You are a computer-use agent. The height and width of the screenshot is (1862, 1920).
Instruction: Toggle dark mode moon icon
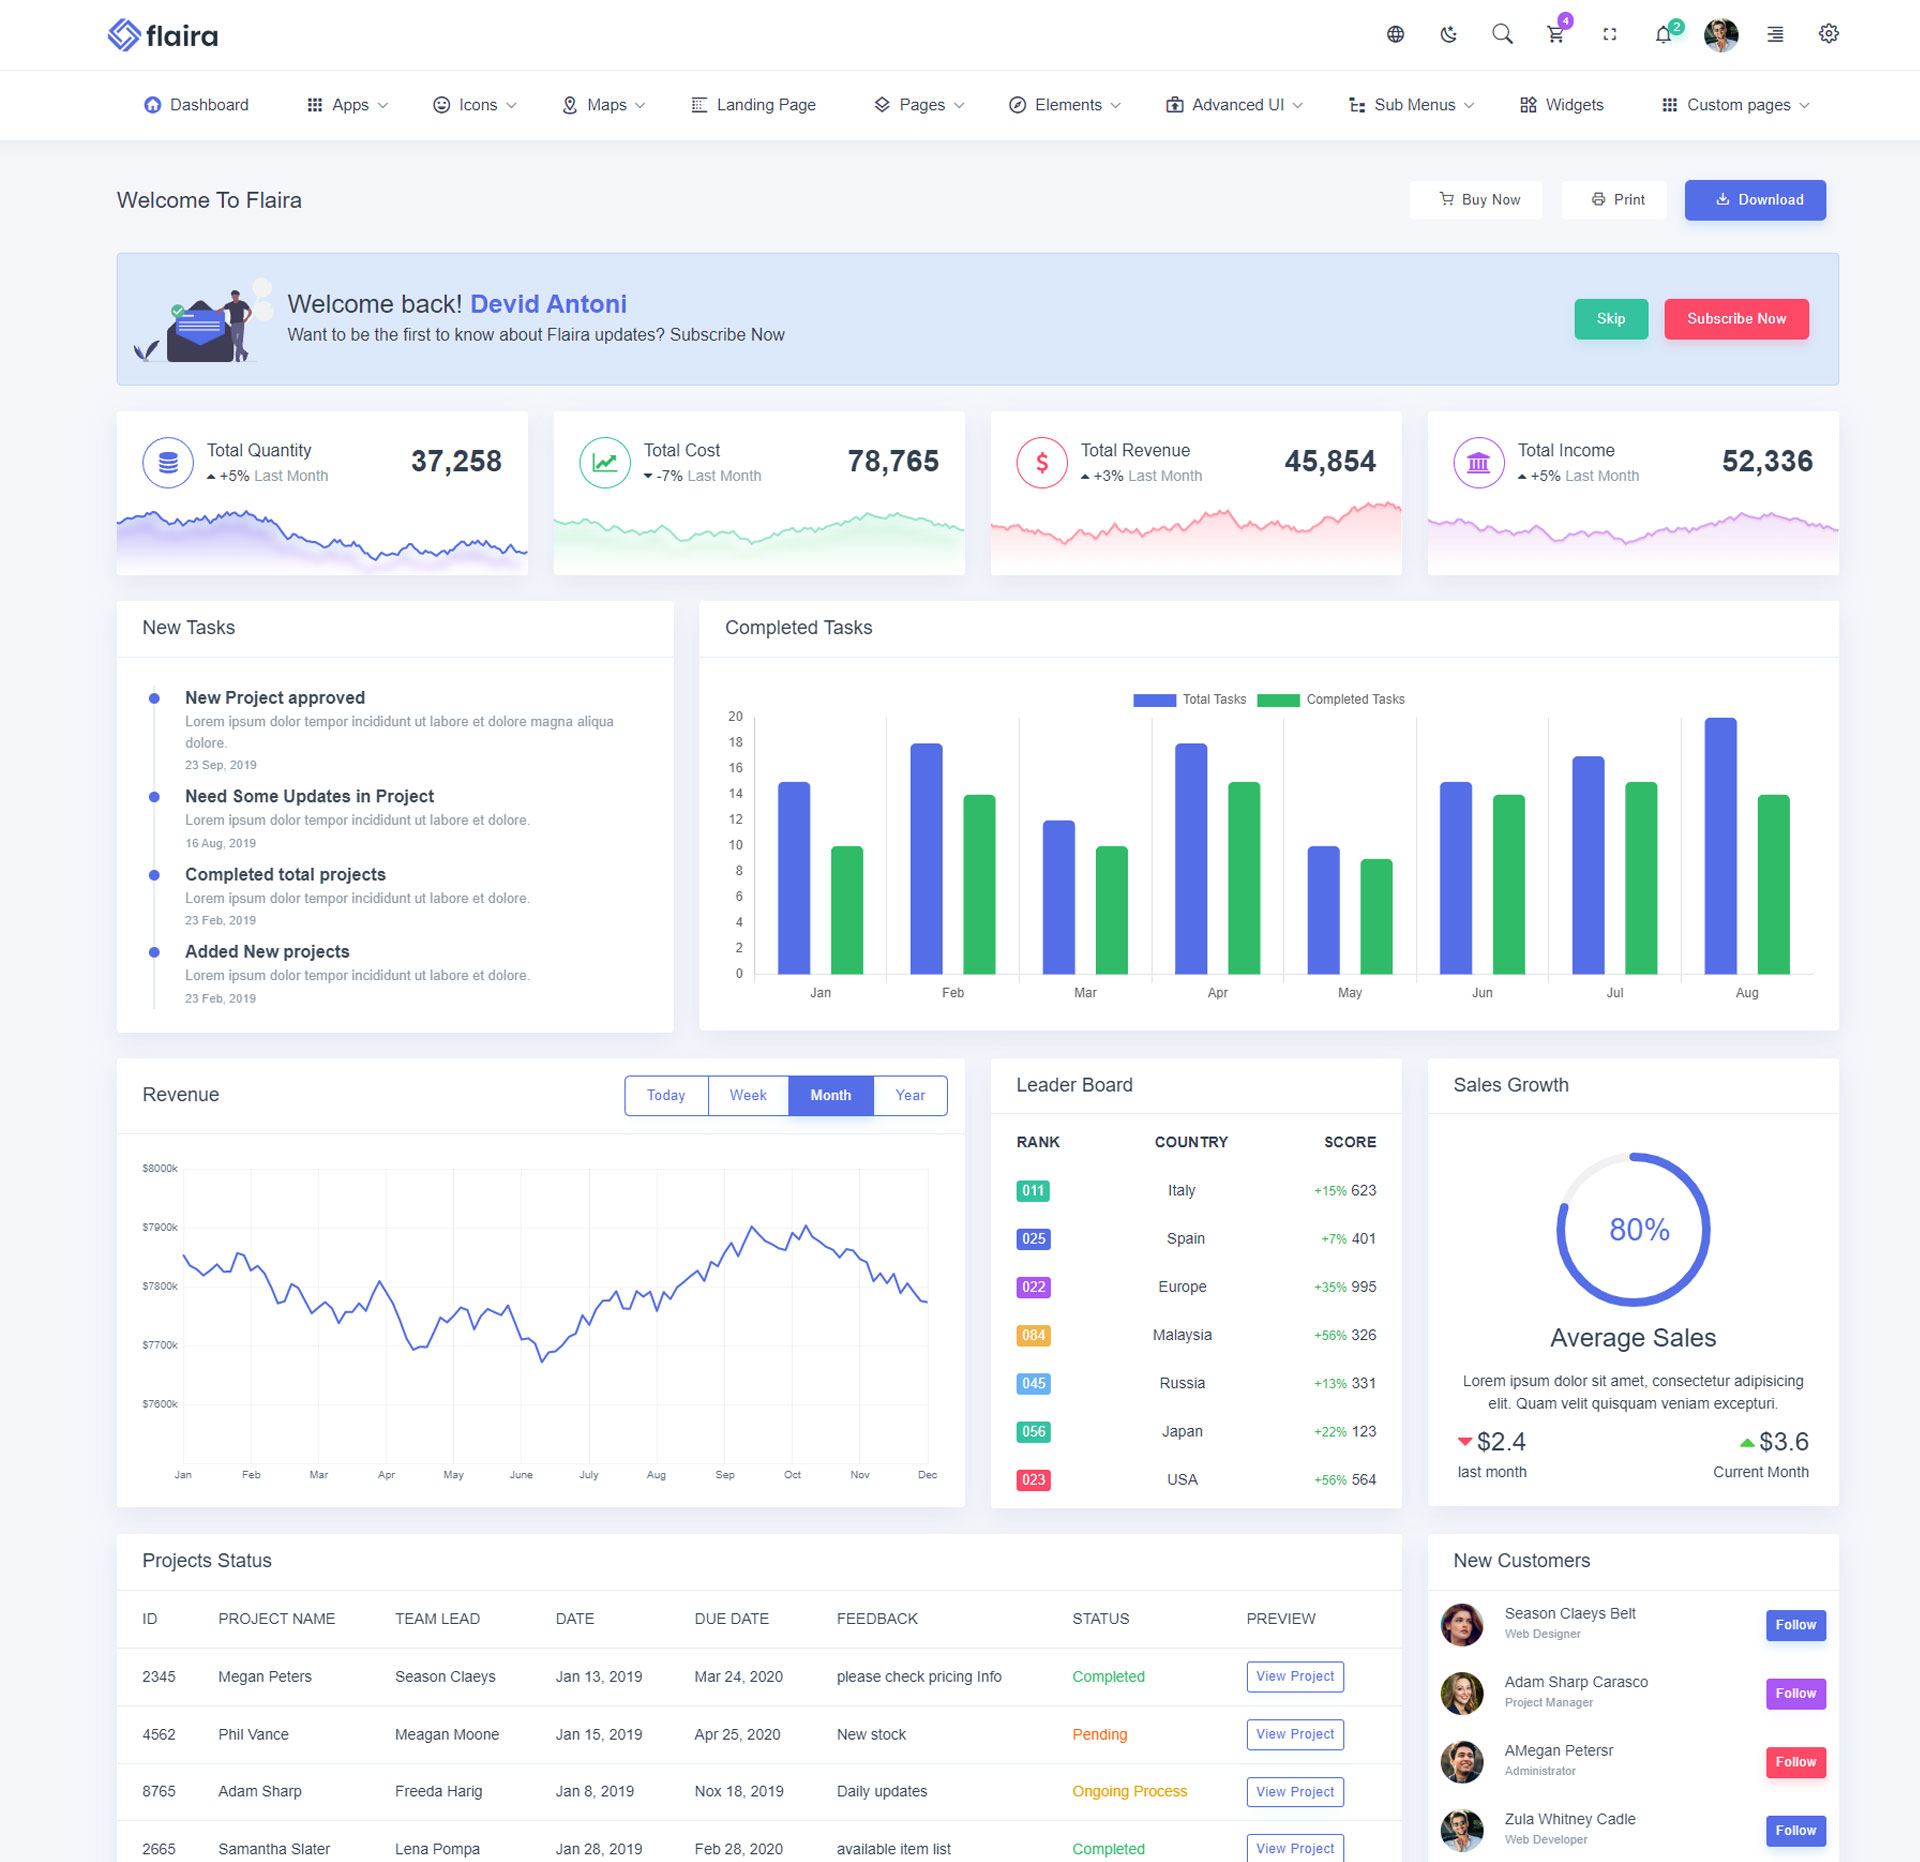pyautogui.click(x=1448, y=35)
